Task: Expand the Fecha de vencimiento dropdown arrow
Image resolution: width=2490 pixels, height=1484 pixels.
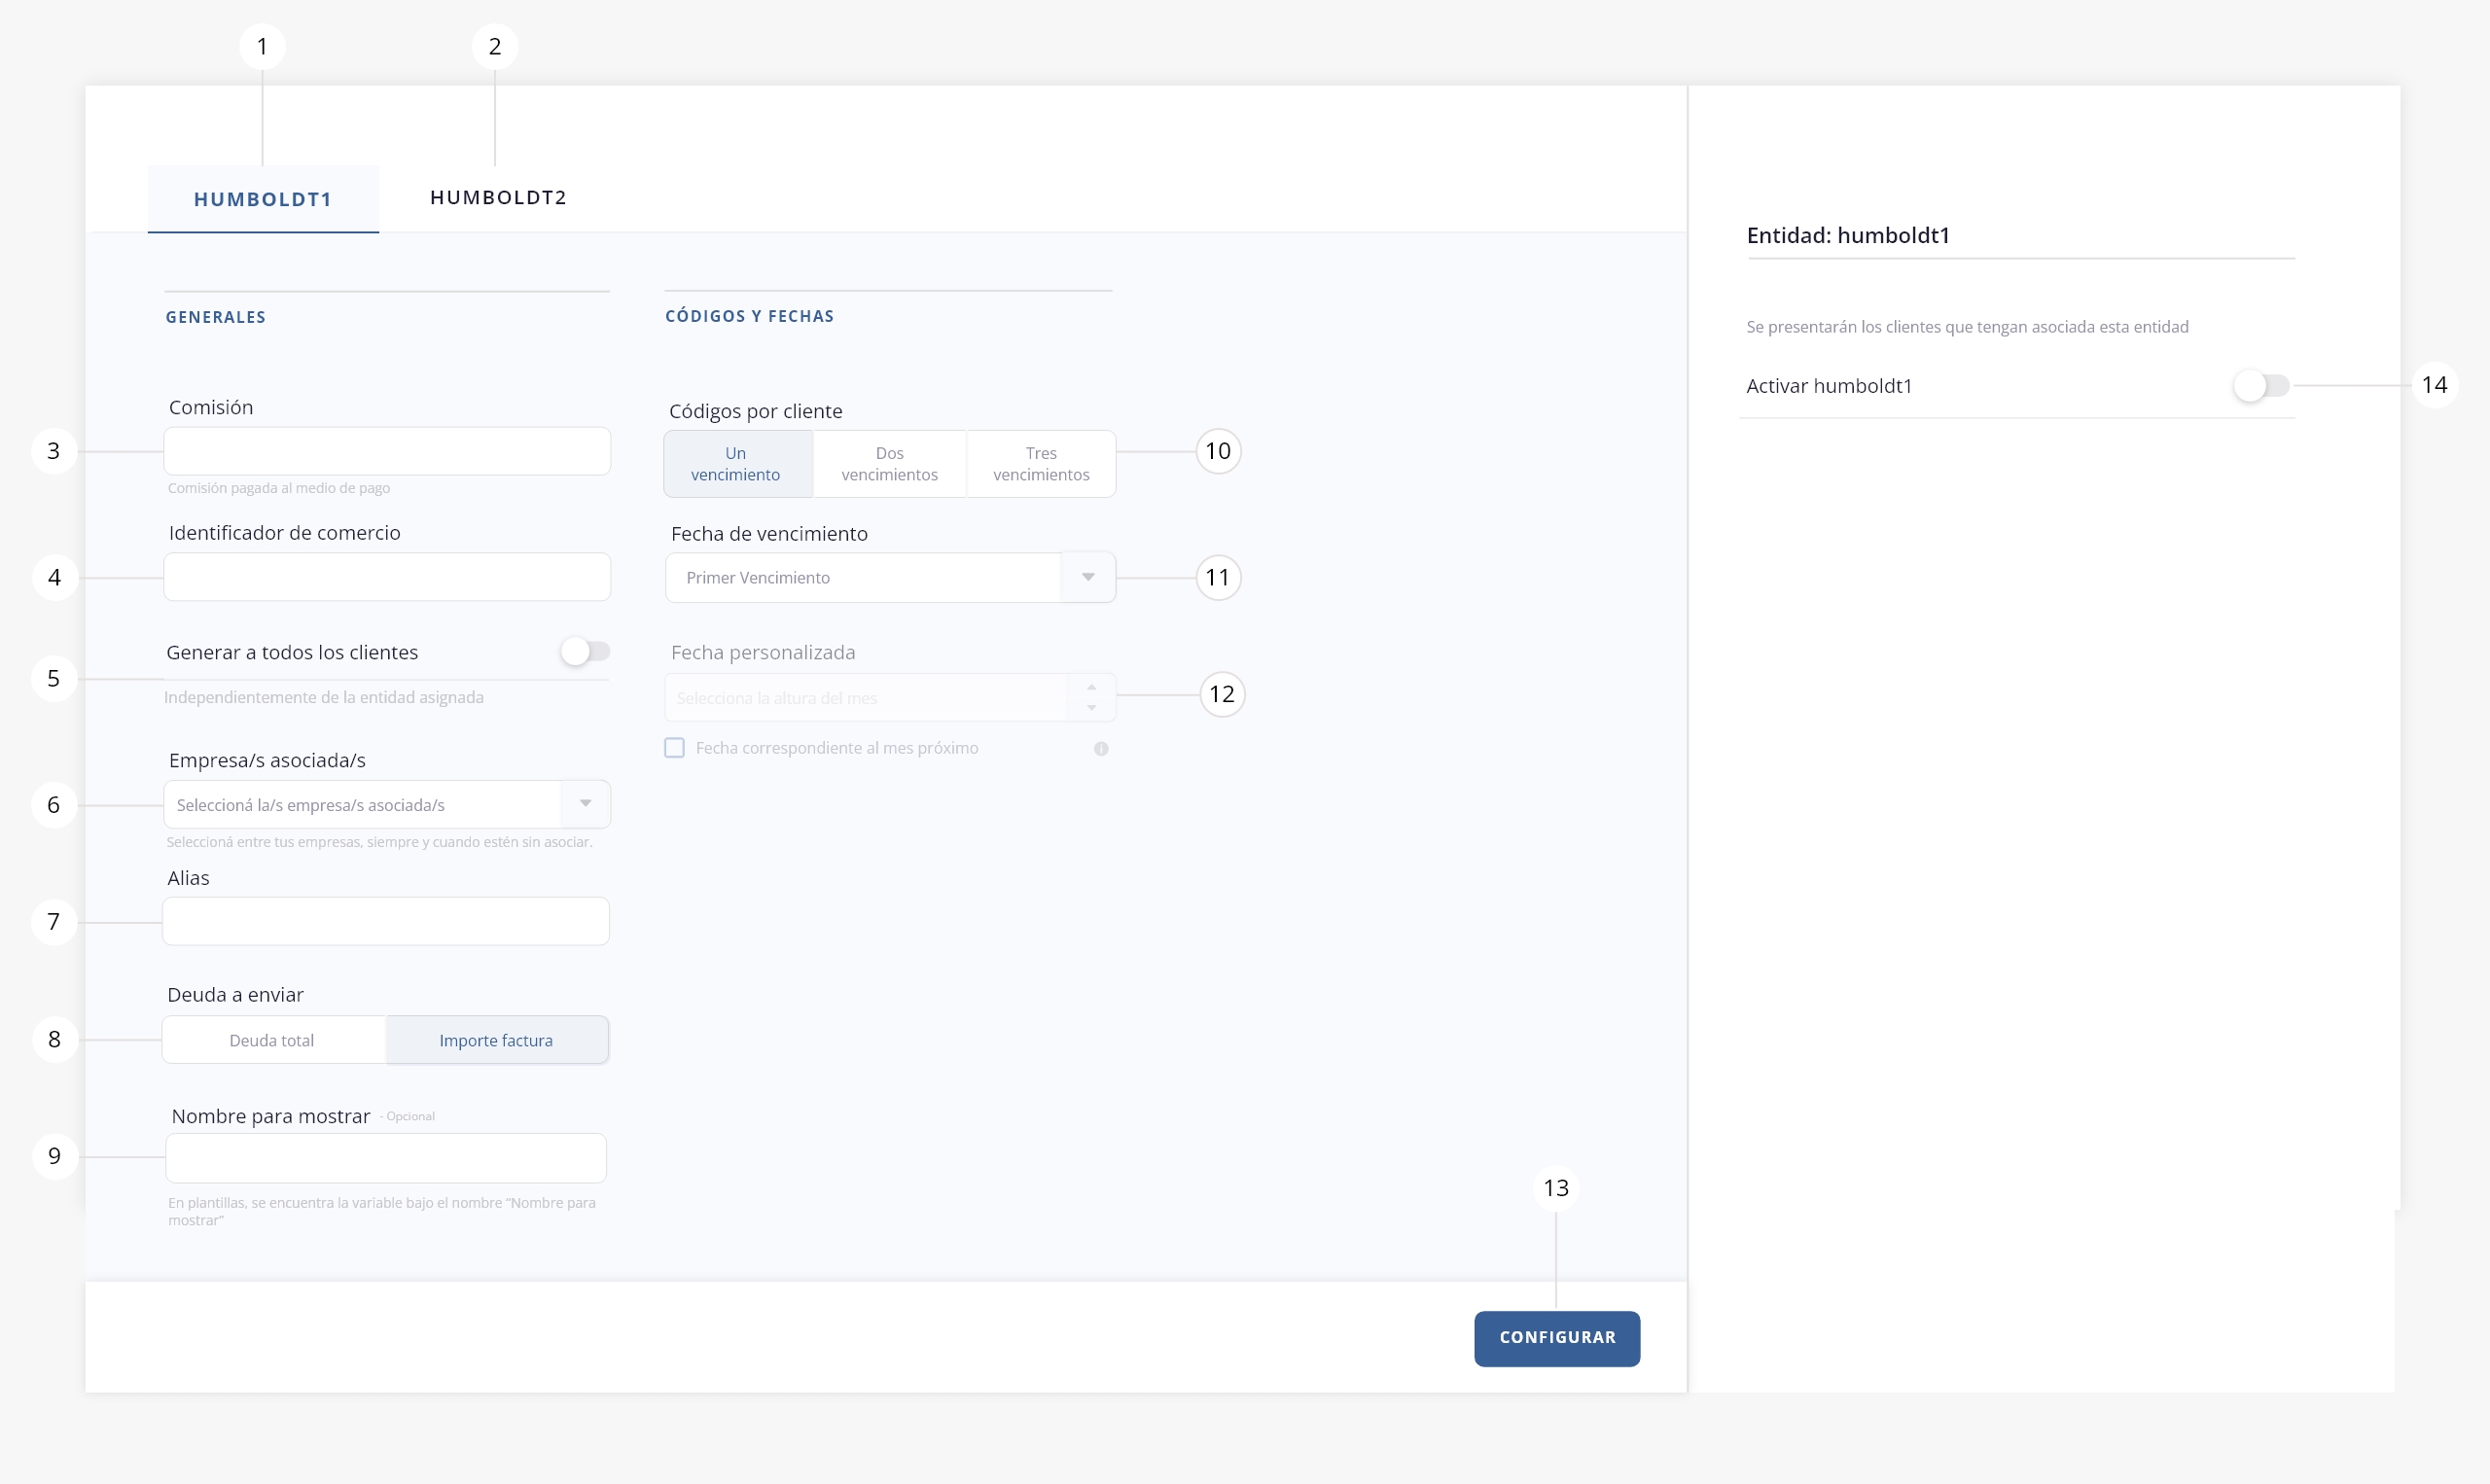Action: (1088, 577)
